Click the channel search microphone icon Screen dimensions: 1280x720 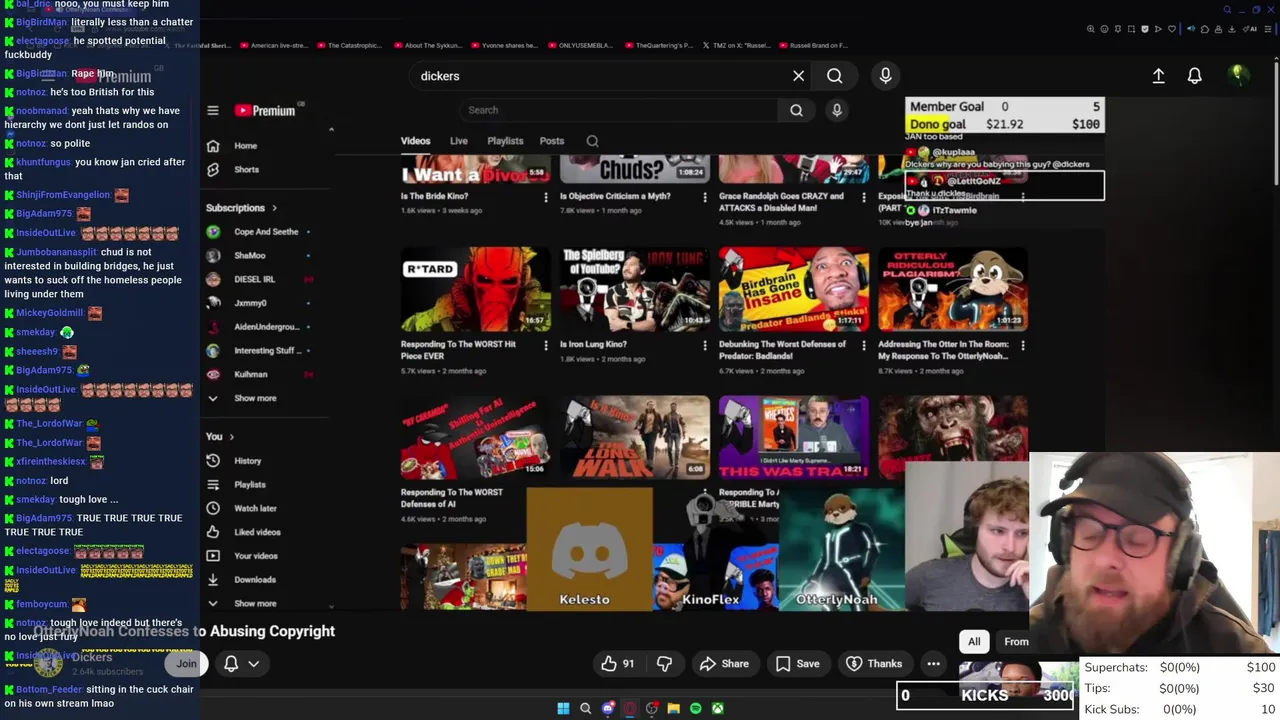837,110
